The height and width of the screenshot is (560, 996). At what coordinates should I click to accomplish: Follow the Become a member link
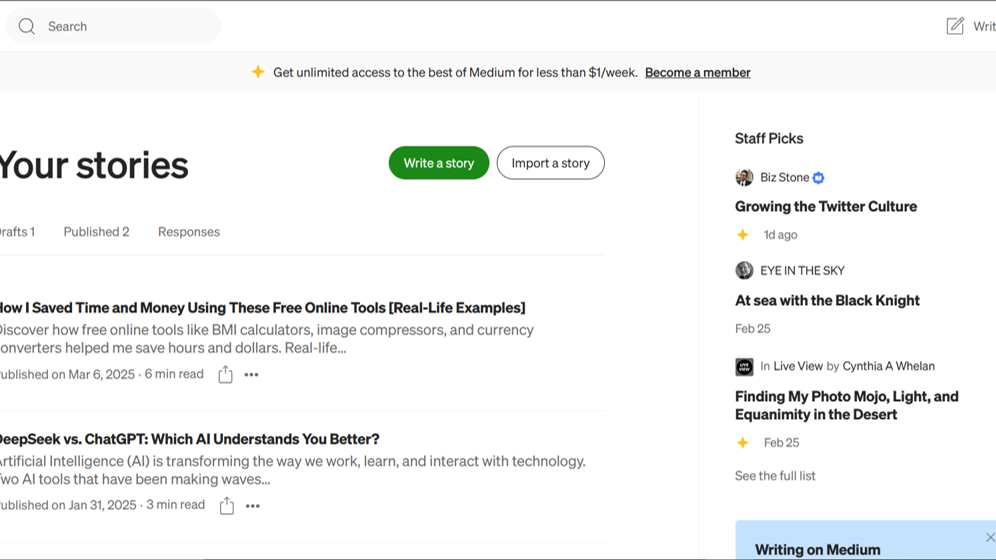pos(697,72)
